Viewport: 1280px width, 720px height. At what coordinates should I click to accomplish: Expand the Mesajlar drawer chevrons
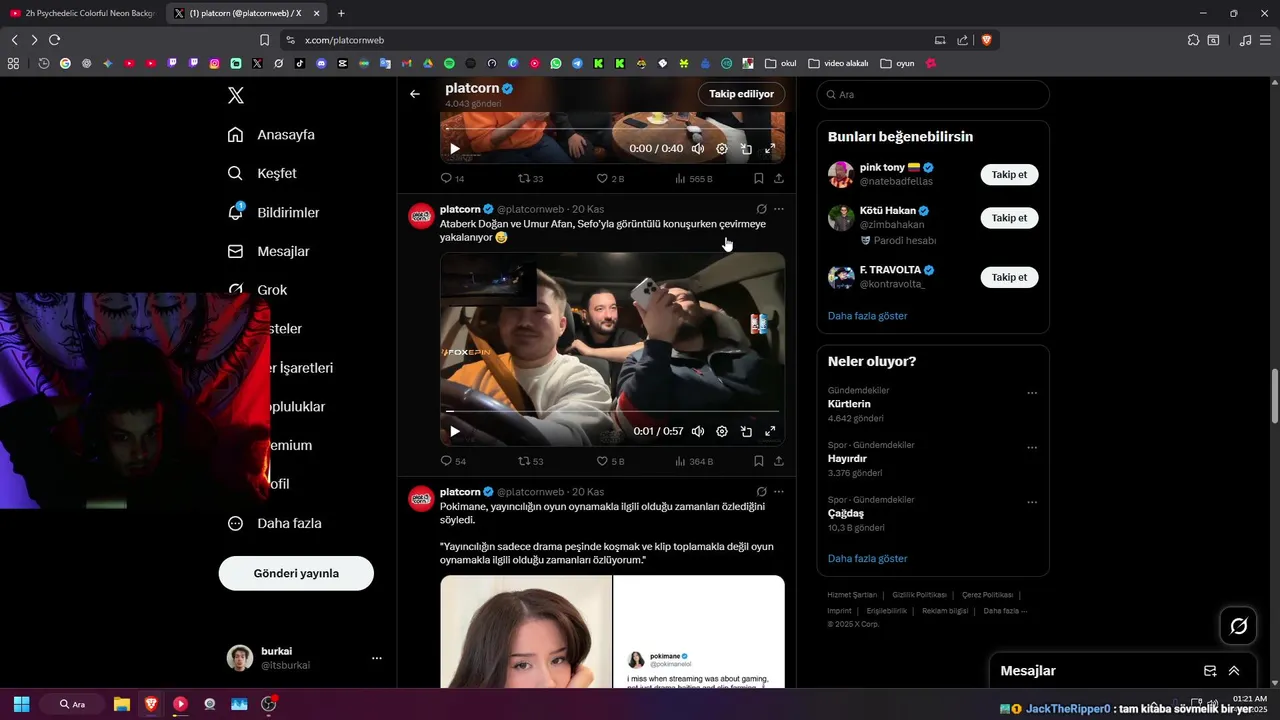[x=1234, y=671]
